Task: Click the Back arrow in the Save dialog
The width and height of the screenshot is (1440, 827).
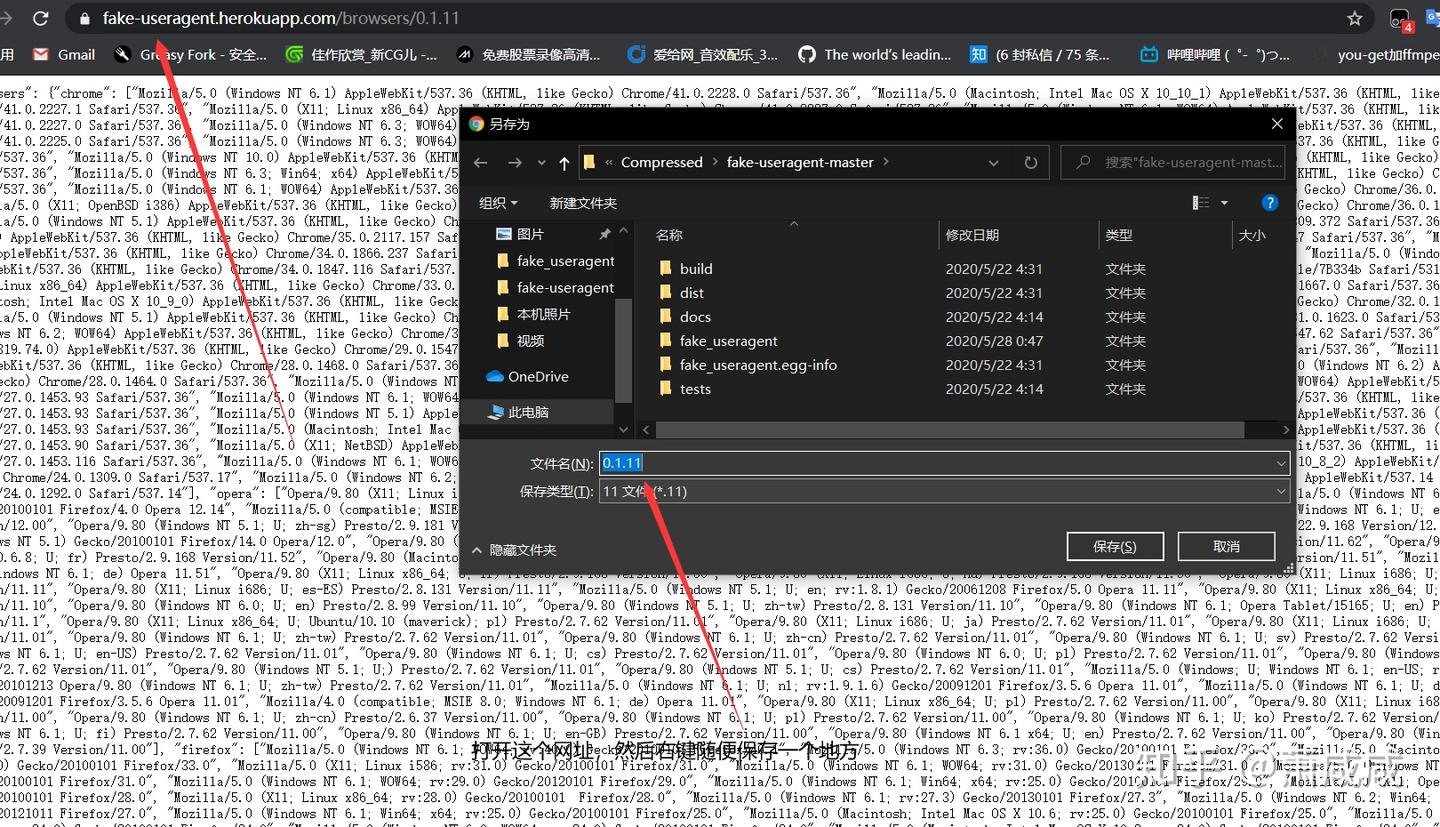Action: 480,162
